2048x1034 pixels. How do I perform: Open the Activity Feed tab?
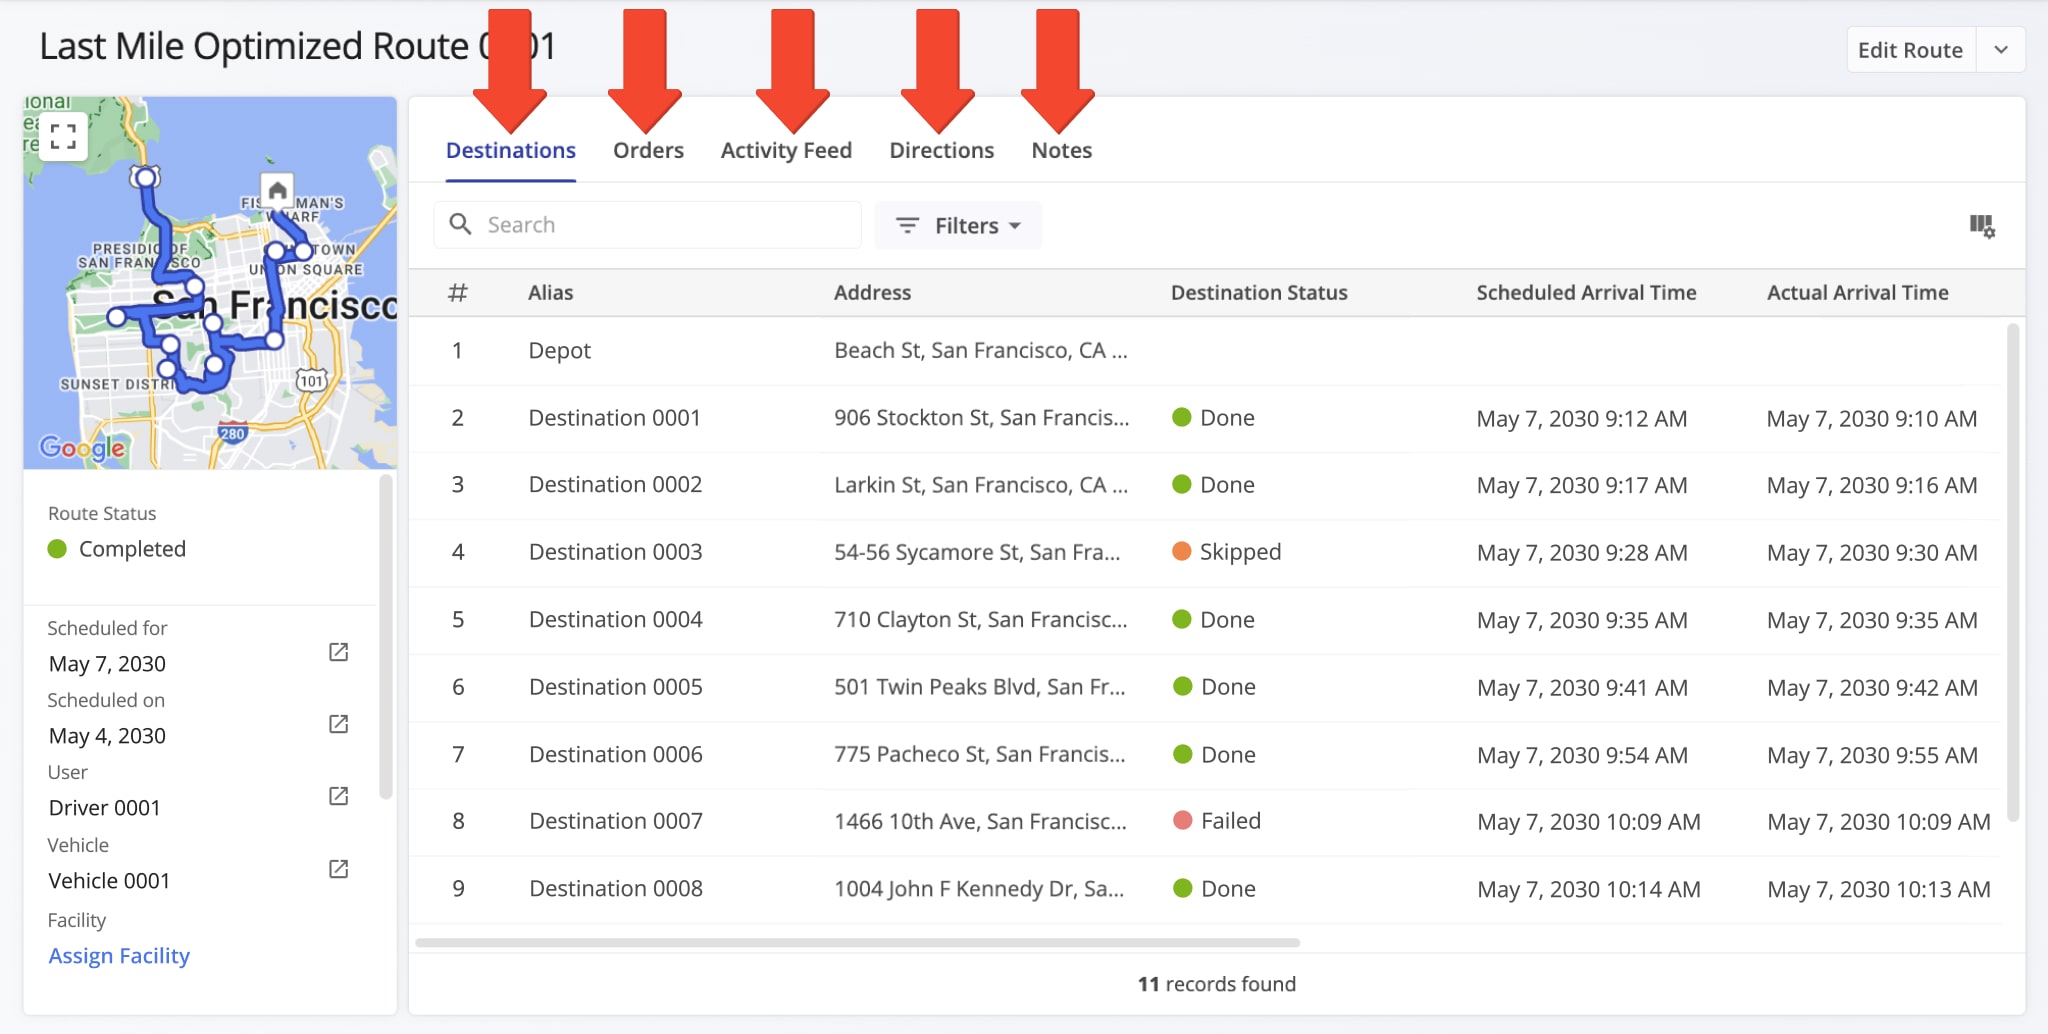pos(786,150)
